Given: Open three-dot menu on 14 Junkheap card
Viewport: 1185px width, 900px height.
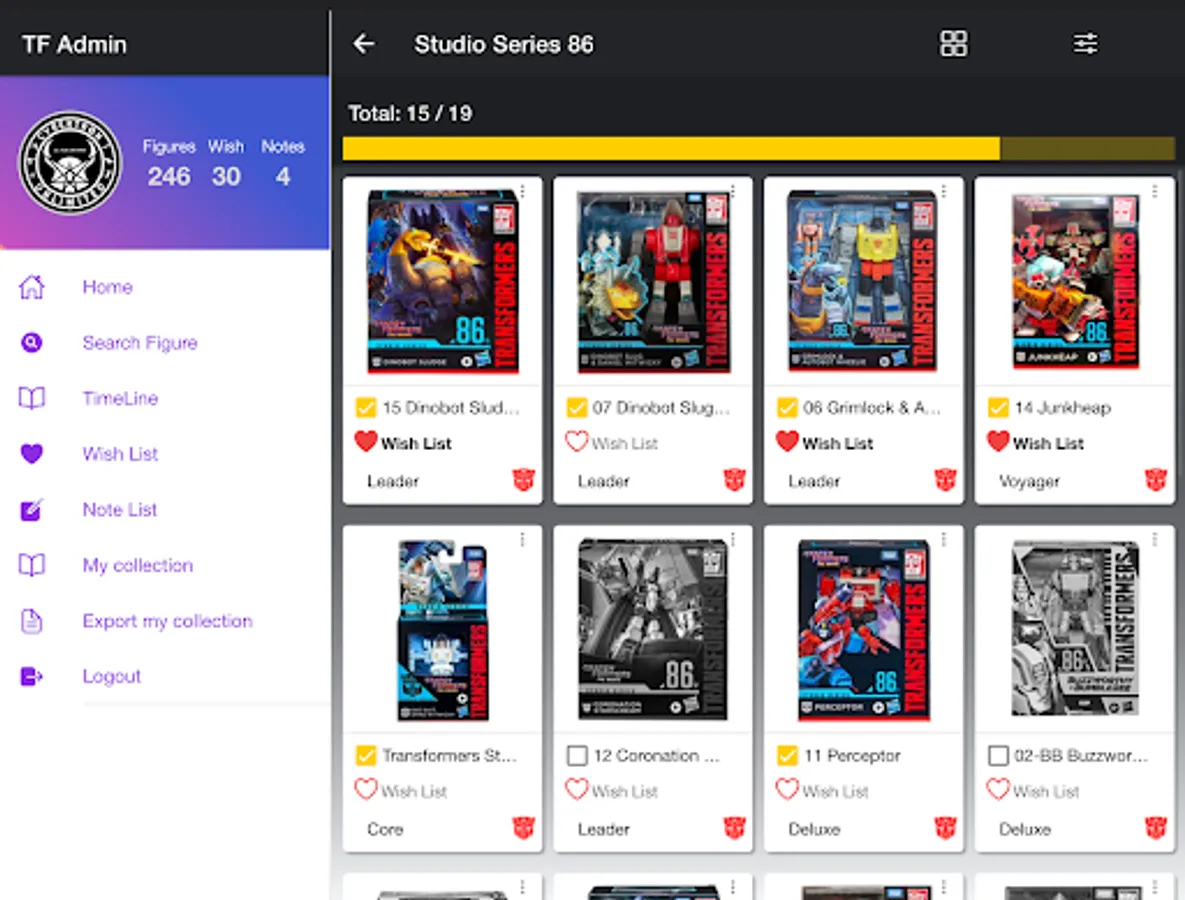Looking at the screenshot, I should click(1154, 192).
